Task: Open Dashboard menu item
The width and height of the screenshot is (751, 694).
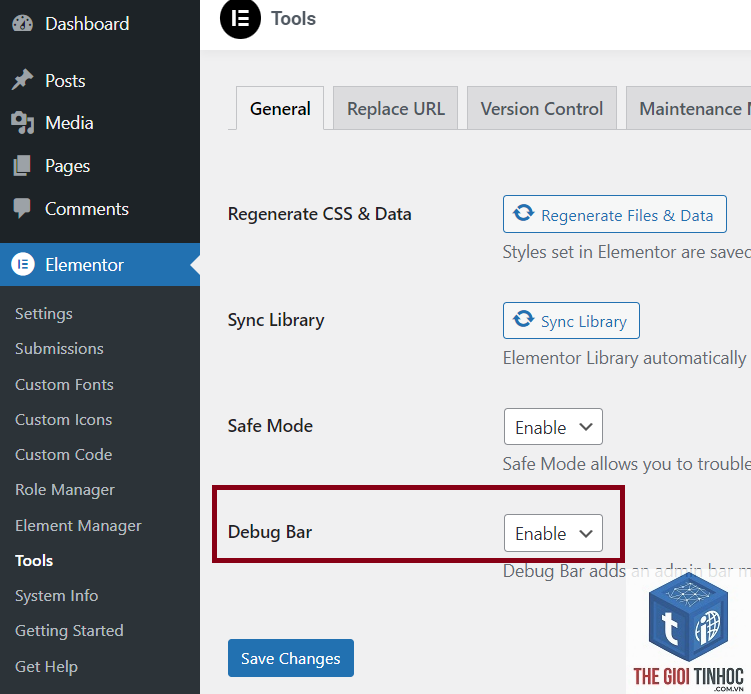Action: 100,23
